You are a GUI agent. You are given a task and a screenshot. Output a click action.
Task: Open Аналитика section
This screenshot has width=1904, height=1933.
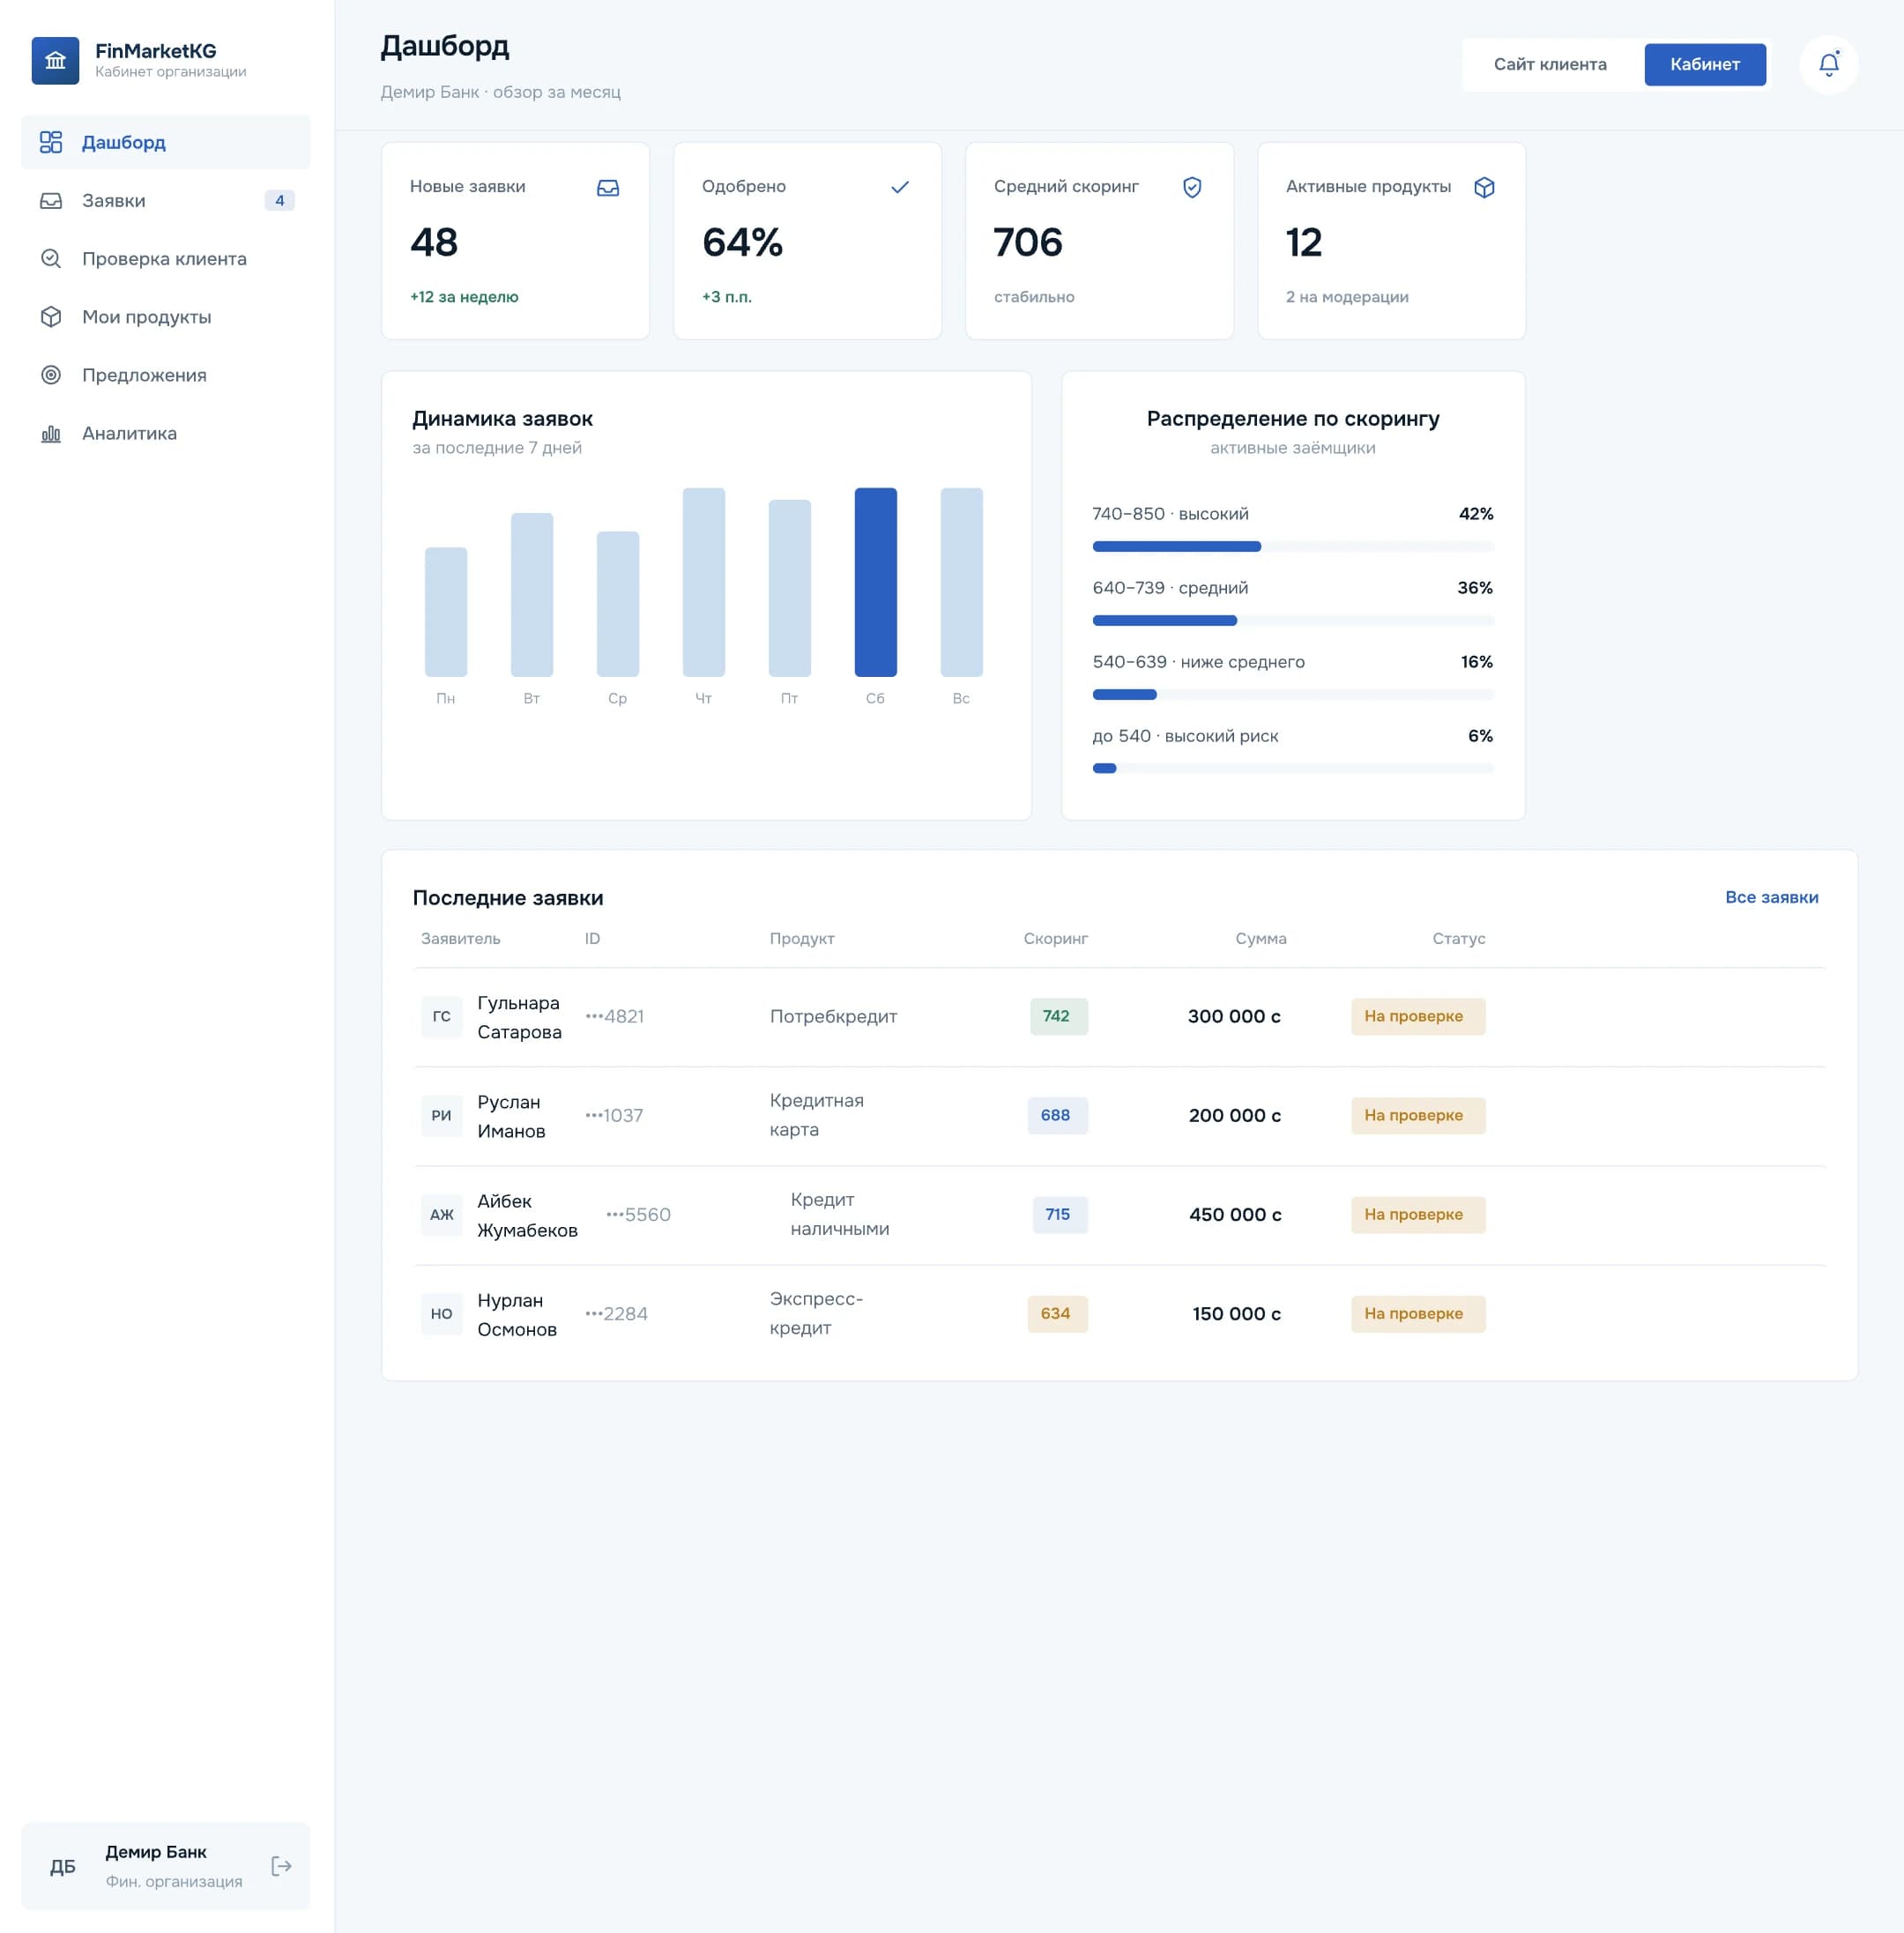[x=166, y=432]
